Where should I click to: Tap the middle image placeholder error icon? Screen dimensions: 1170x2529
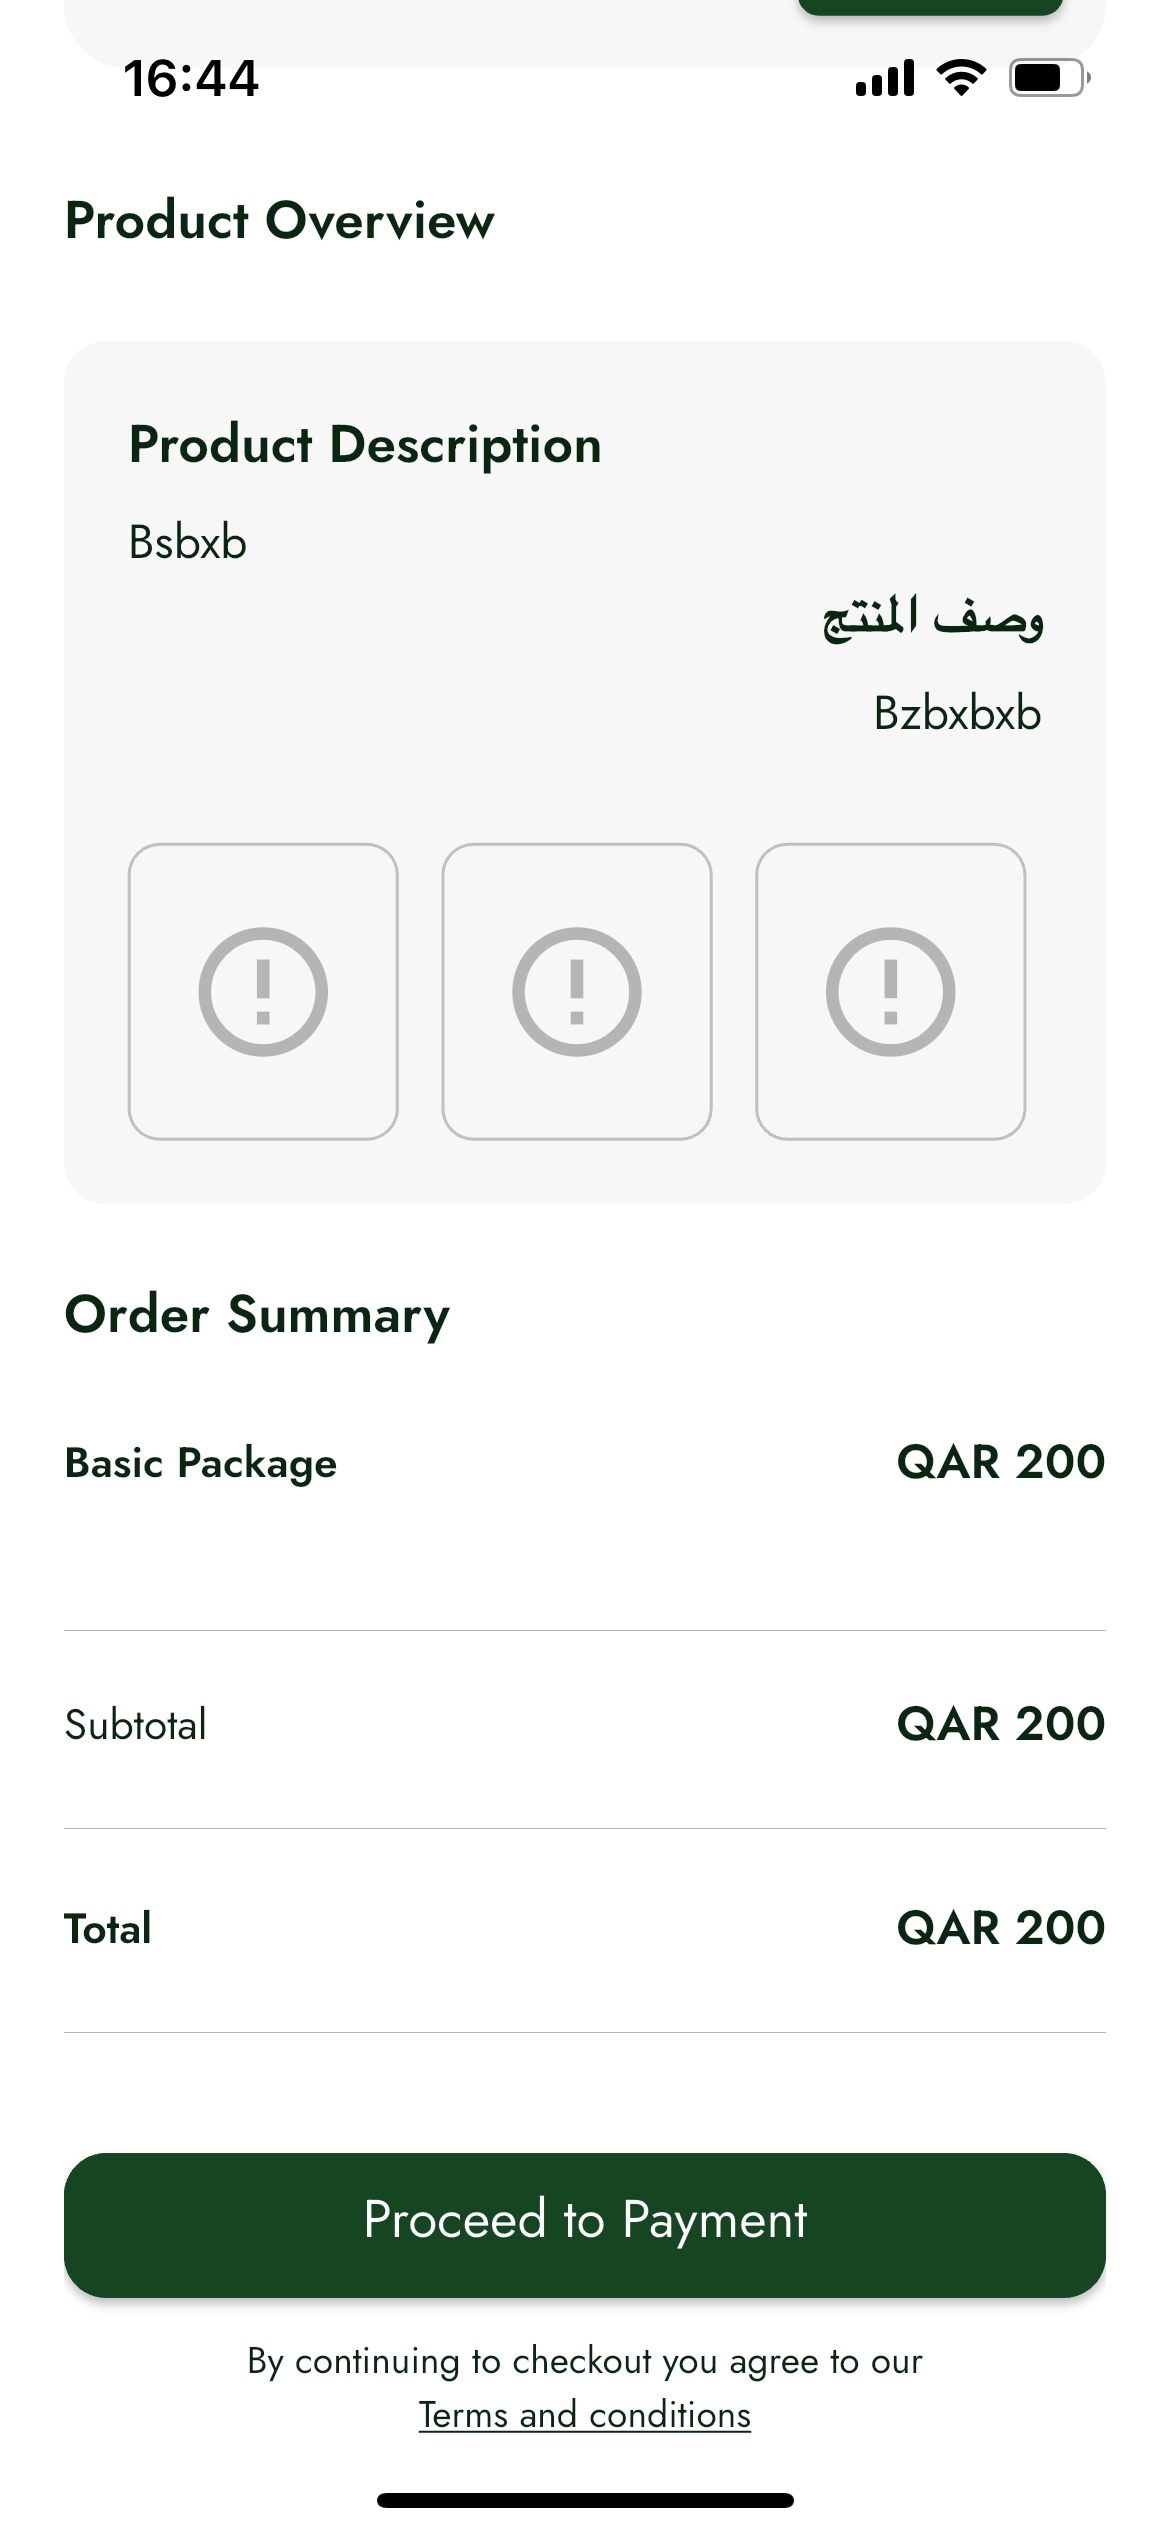point(577,991)
